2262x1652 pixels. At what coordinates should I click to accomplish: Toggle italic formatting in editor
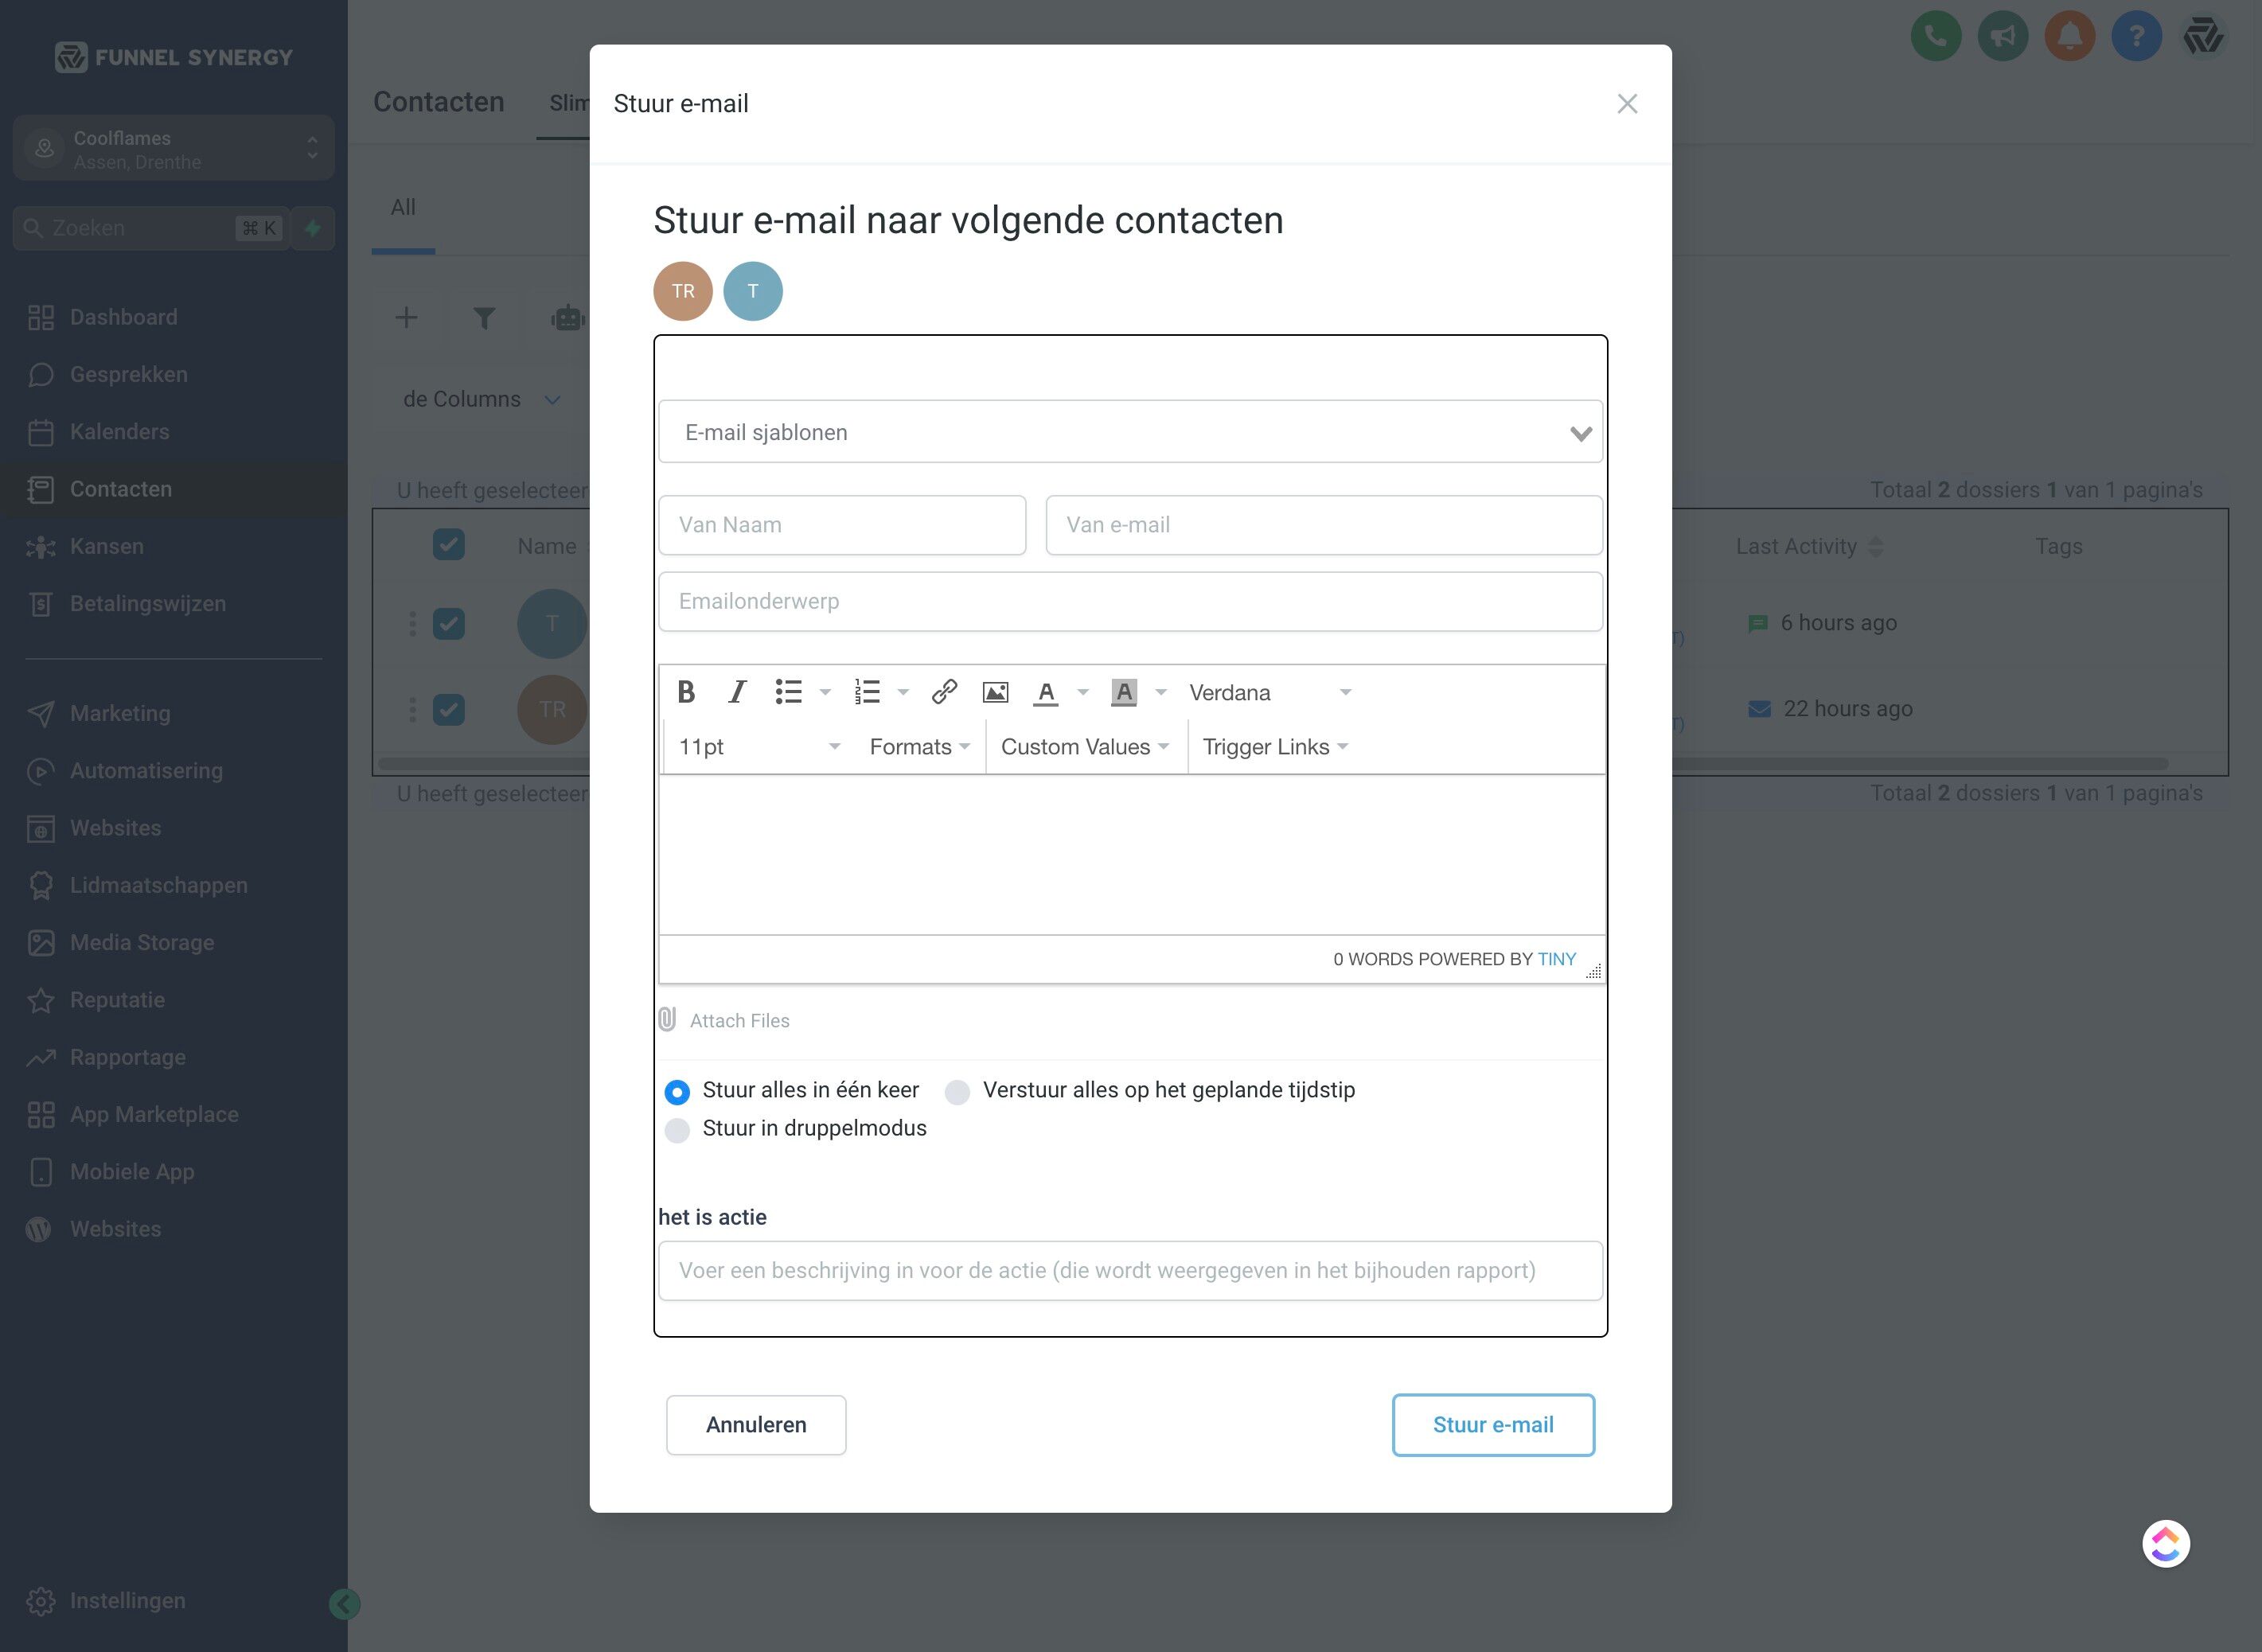[738, 692]
